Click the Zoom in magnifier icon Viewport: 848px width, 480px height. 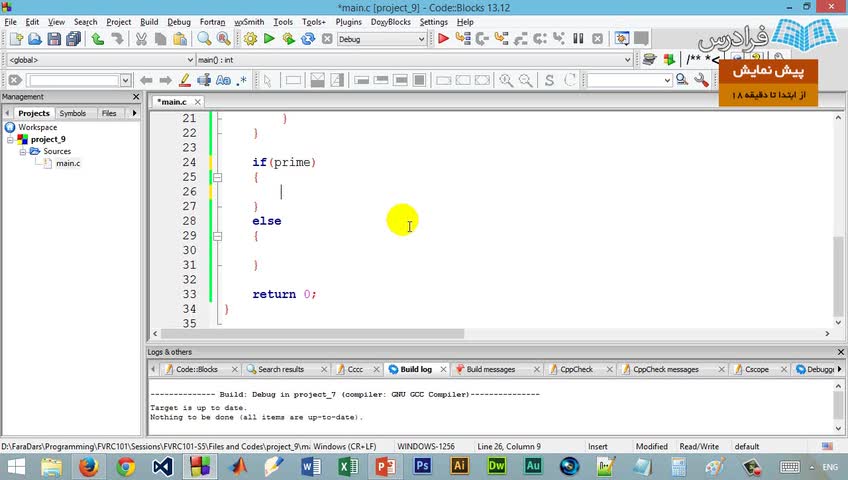tap(506, 81)
